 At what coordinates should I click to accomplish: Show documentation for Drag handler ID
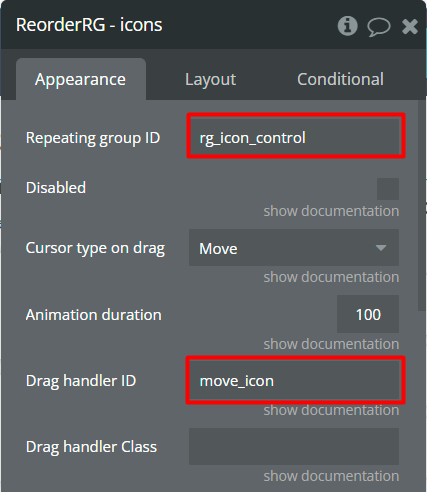331,410
